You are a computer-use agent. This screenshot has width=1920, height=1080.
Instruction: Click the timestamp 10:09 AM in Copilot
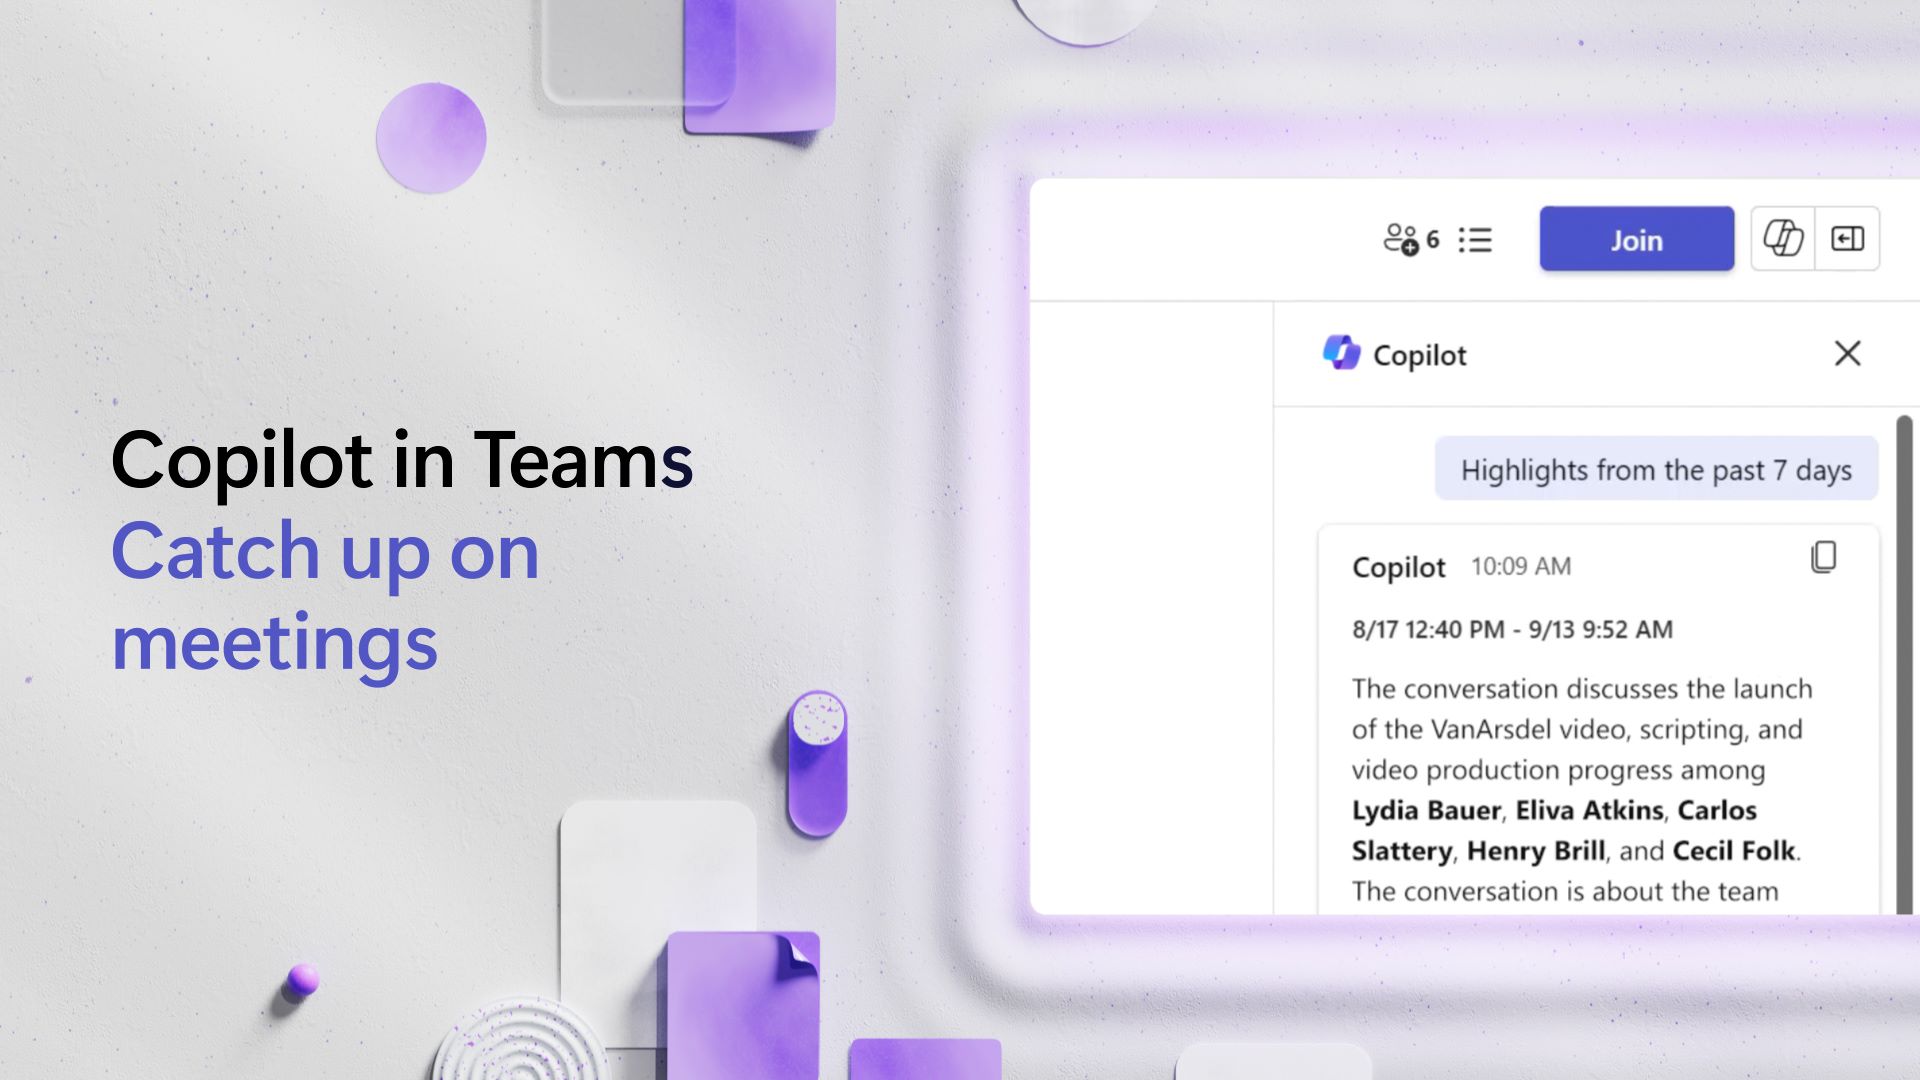tap(1520, 566)
